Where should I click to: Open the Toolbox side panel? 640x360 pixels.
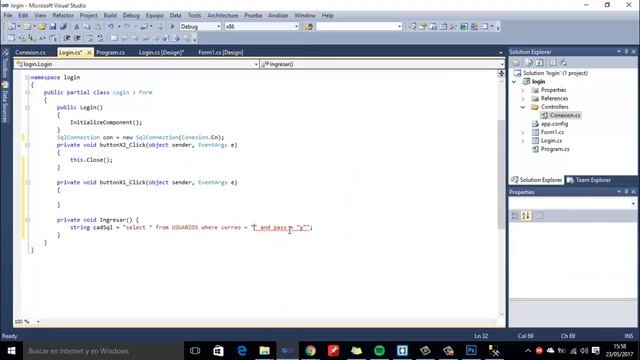[5, 64]
